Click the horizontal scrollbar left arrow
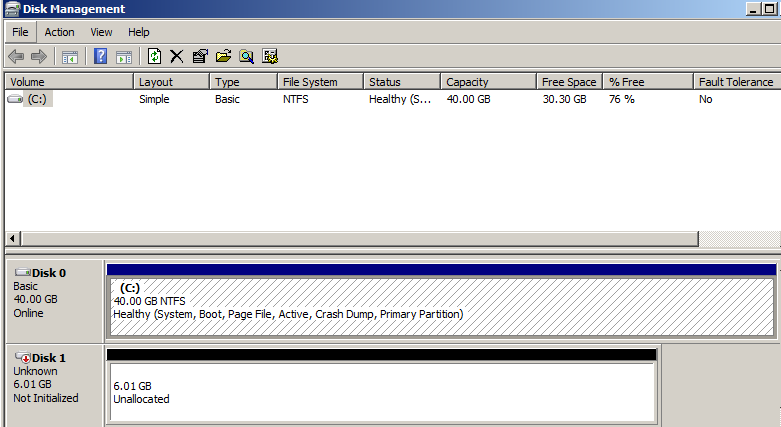 (13, 239)
